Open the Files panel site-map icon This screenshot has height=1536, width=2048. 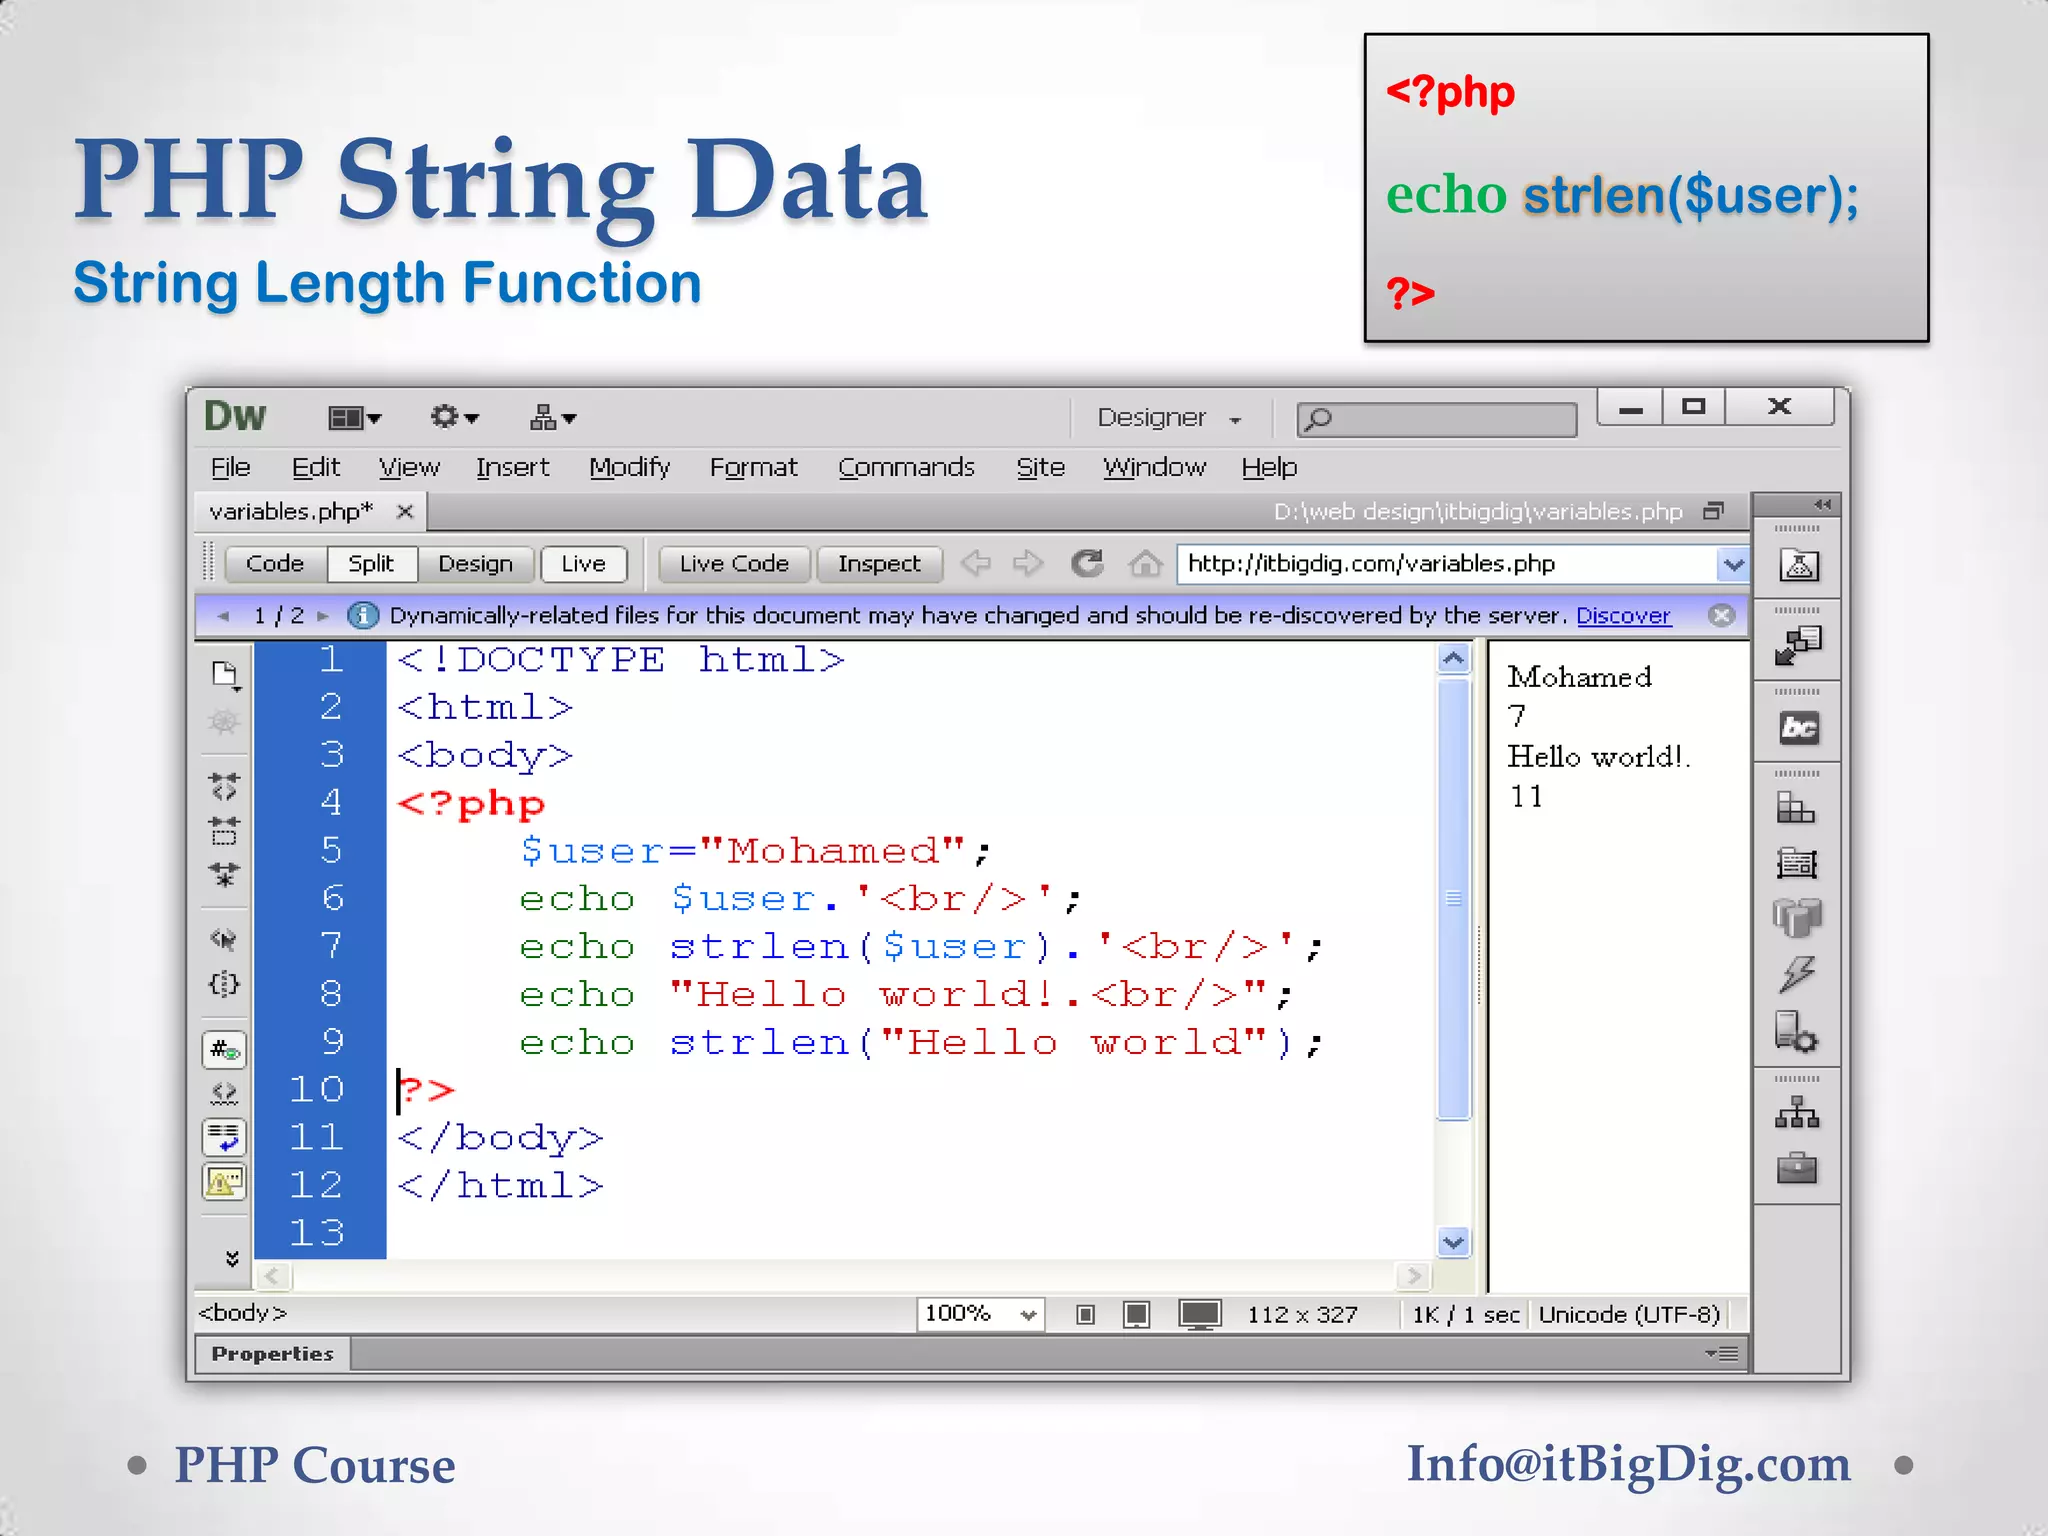(1797, 1114)
